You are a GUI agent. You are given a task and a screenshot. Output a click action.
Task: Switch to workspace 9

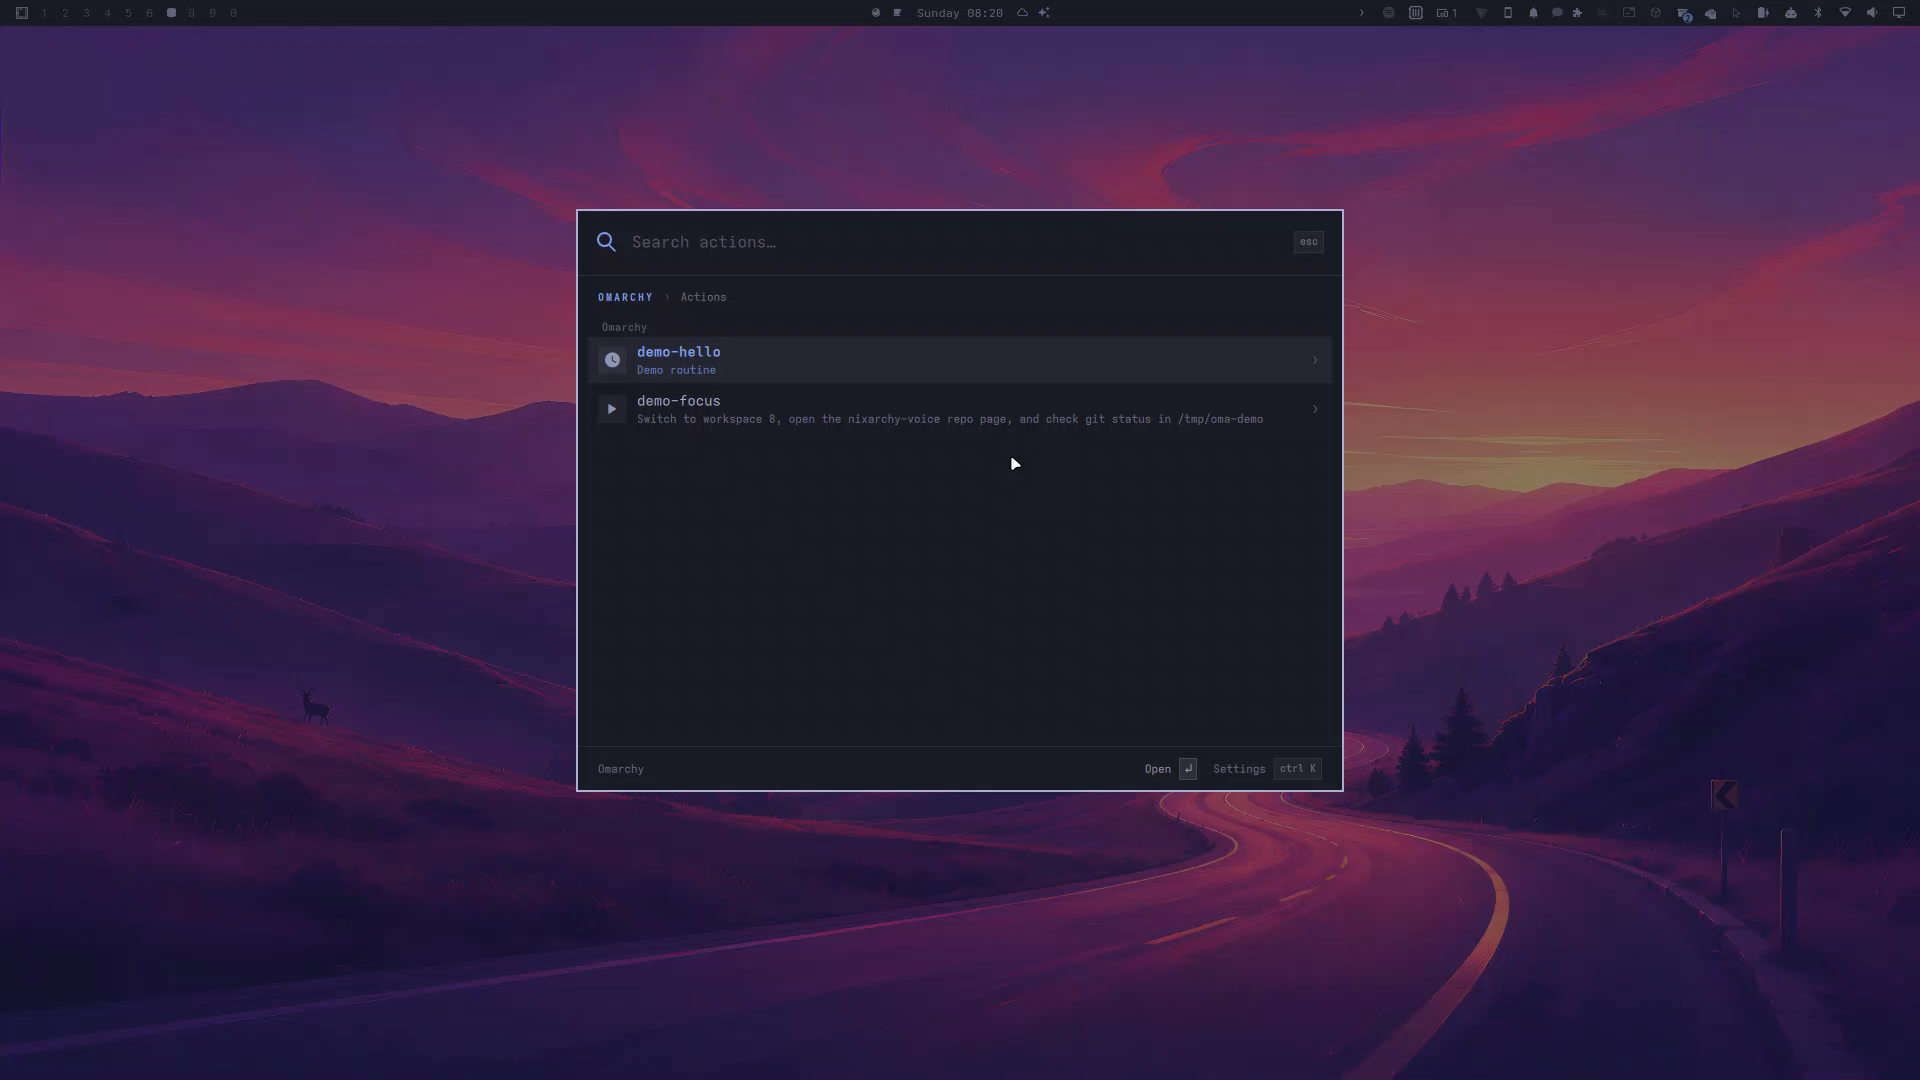[212, 13]
